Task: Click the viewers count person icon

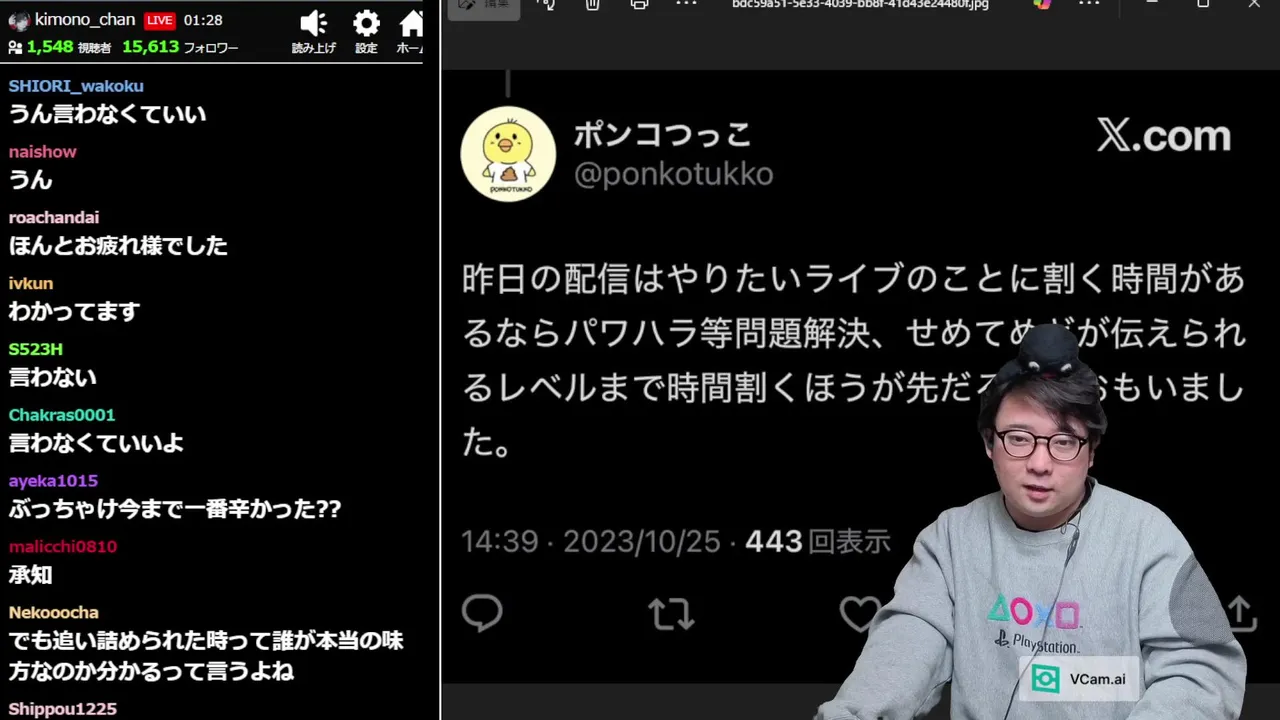Action: coord(15,47)
